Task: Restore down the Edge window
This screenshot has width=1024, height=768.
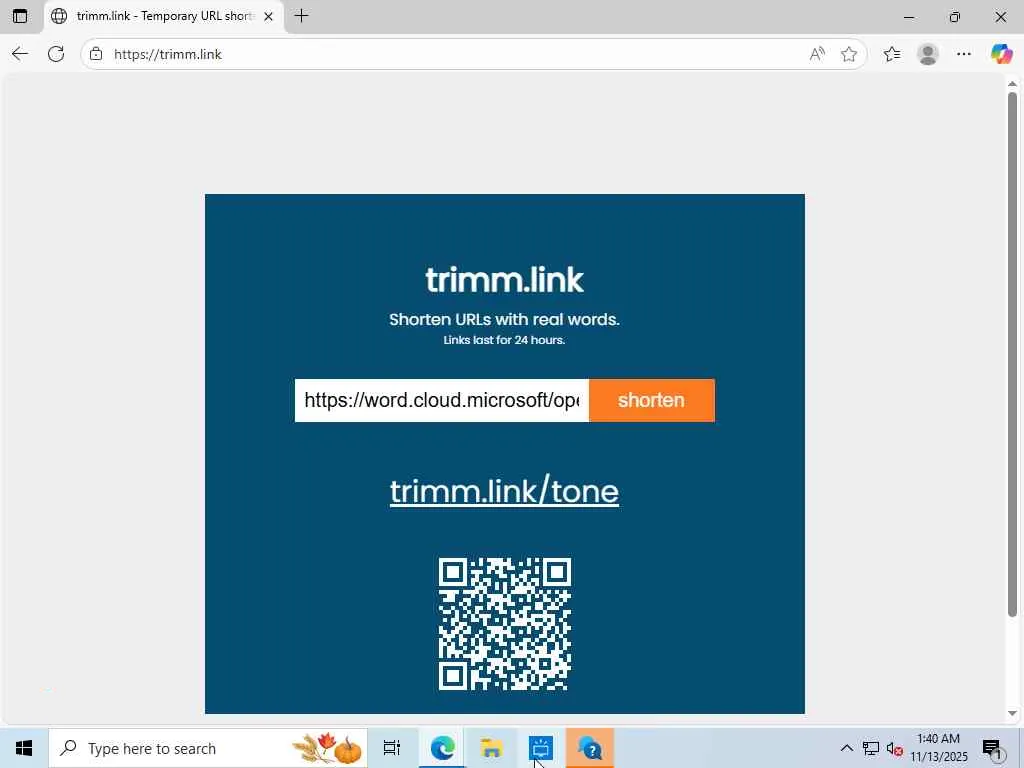Action: tap(955, 17)
